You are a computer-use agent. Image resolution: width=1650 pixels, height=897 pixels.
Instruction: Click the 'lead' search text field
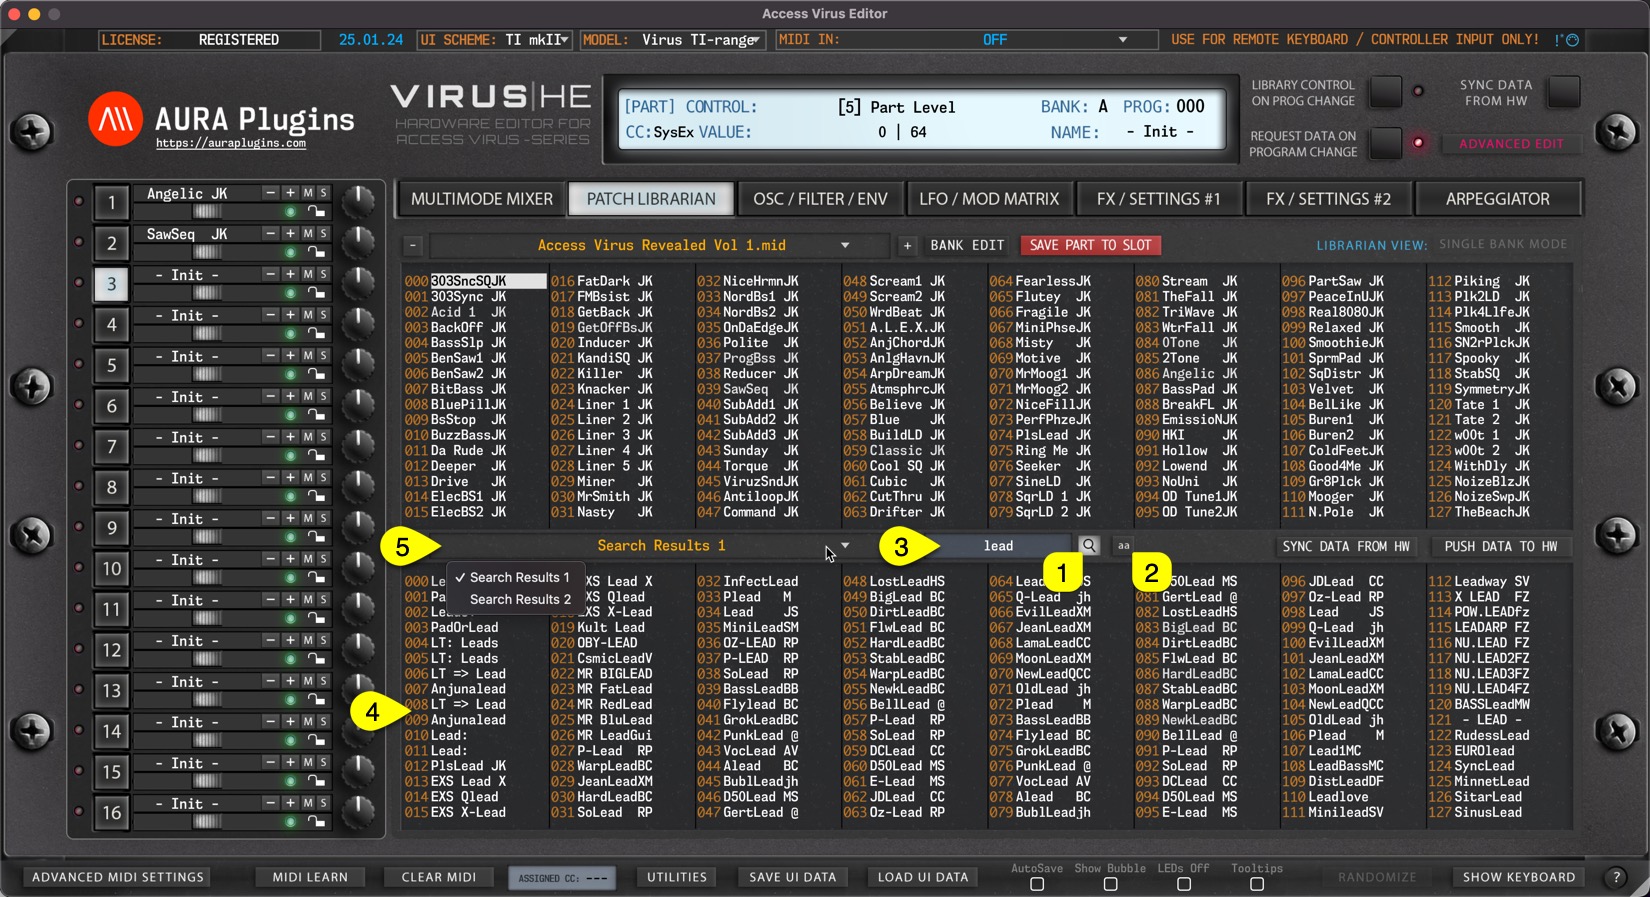[x=998, y=546]
